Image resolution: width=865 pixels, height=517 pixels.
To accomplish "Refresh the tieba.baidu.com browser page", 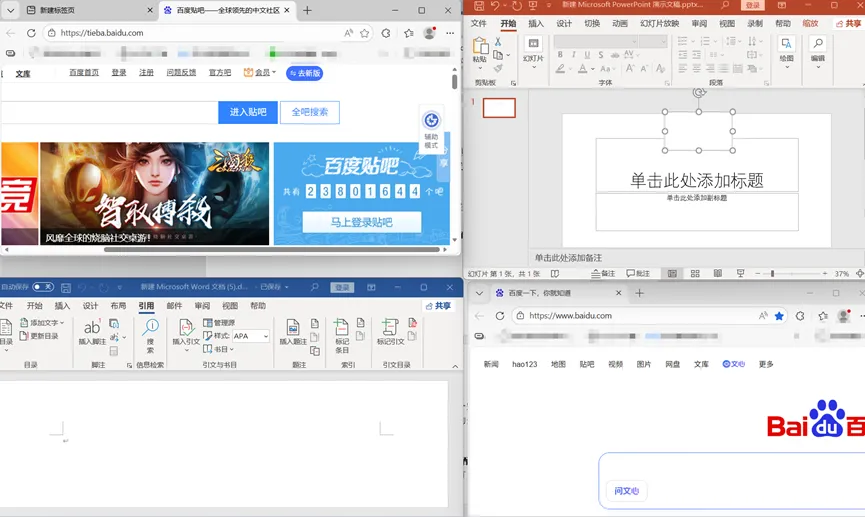I will [x=31, y=33].
